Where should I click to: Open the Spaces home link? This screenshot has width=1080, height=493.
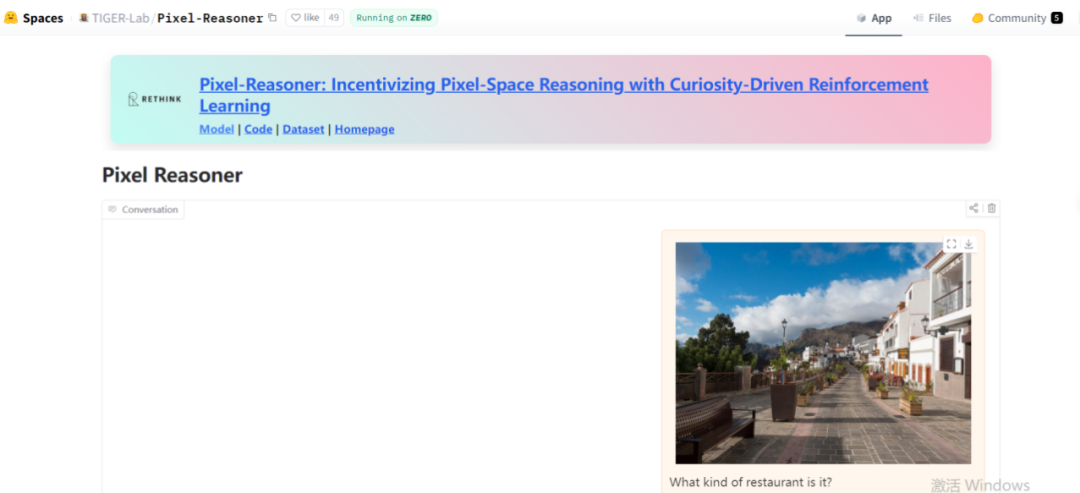point(43,18)
